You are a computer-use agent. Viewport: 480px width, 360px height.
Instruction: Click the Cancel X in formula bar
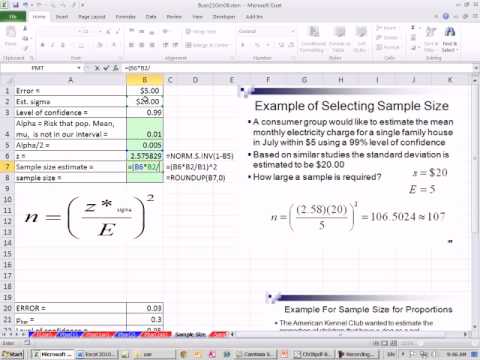[x=97, y=68]
